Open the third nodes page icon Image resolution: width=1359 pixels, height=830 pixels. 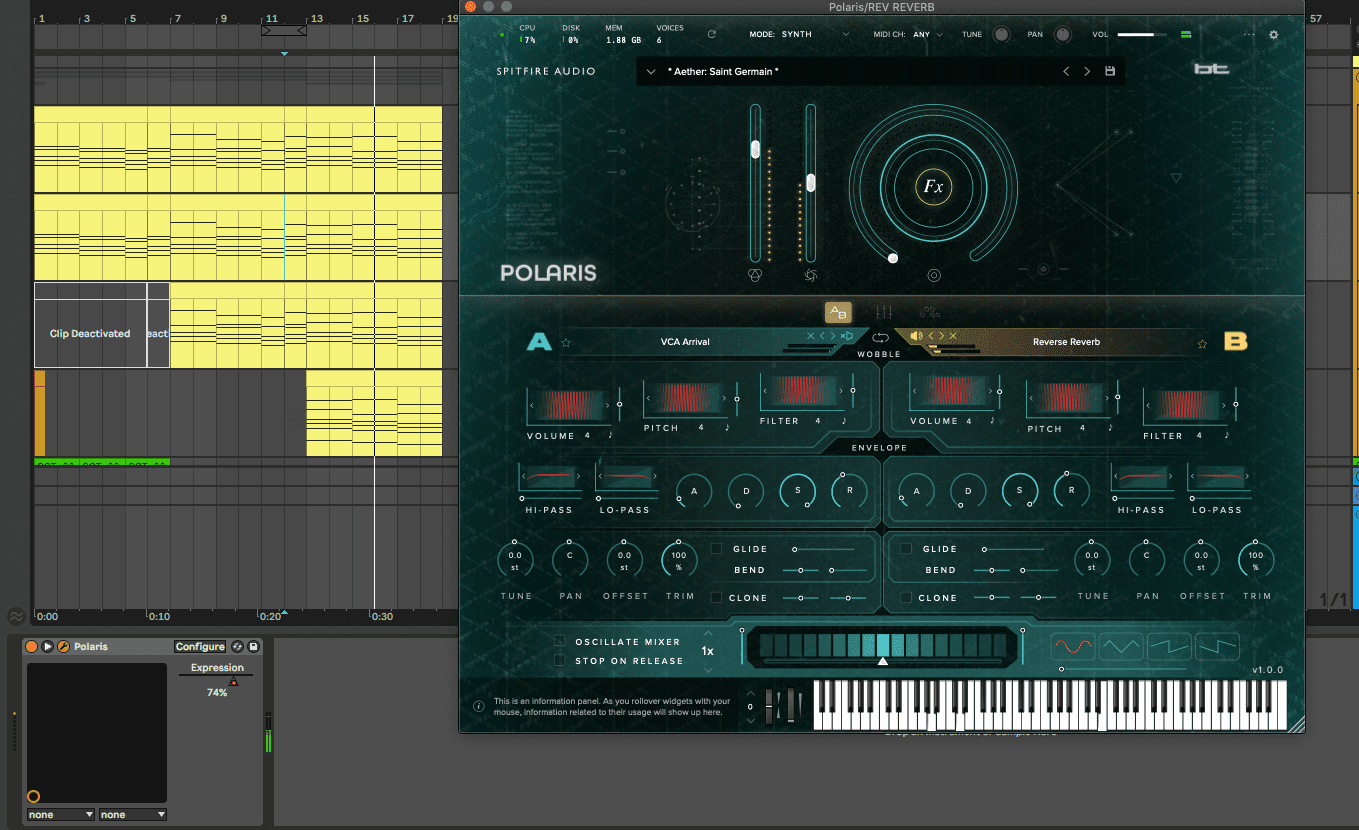pos(929,312)
